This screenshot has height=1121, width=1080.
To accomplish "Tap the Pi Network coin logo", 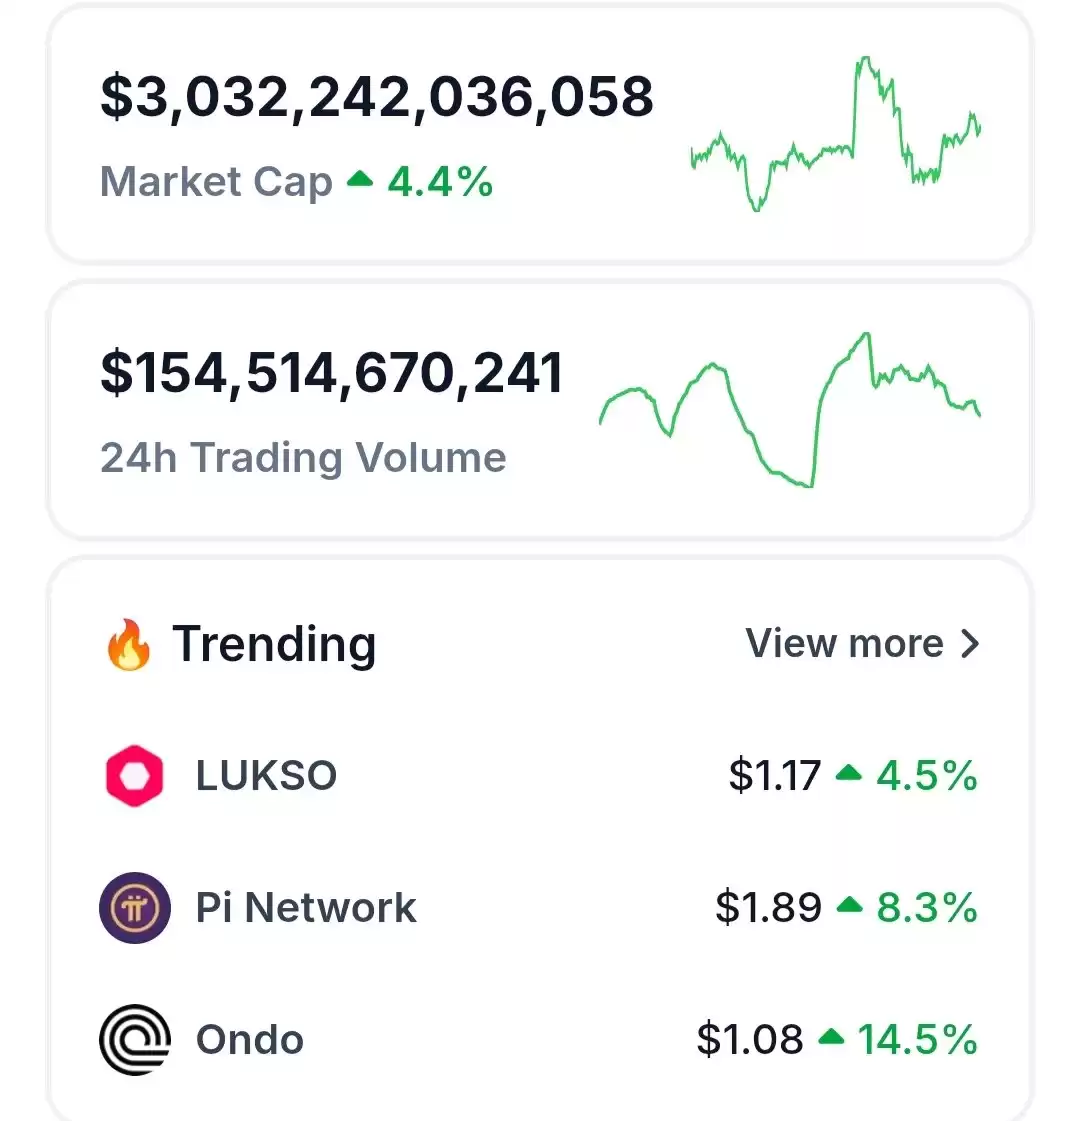I will (x=134, y=908).
